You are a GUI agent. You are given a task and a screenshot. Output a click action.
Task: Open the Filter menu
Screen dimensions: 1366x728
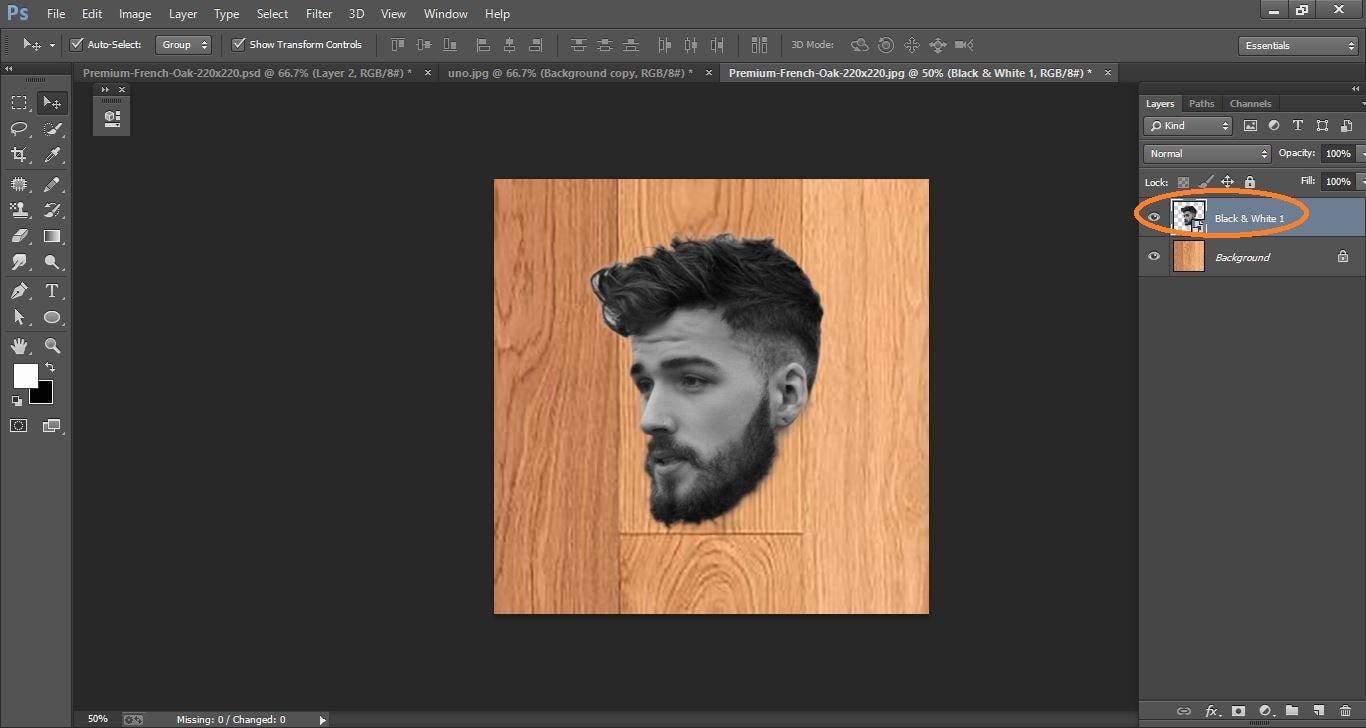click(318, 13)
